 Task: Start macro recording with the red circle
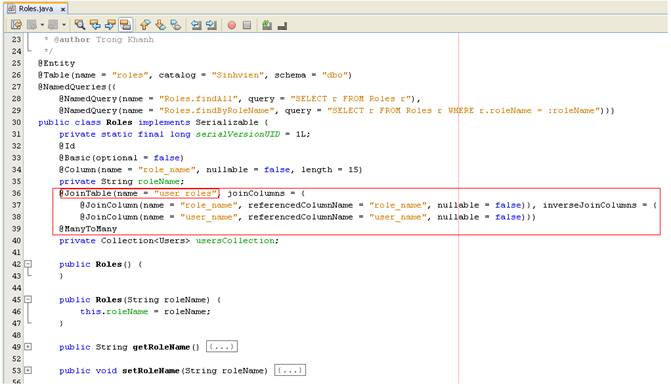232,25
